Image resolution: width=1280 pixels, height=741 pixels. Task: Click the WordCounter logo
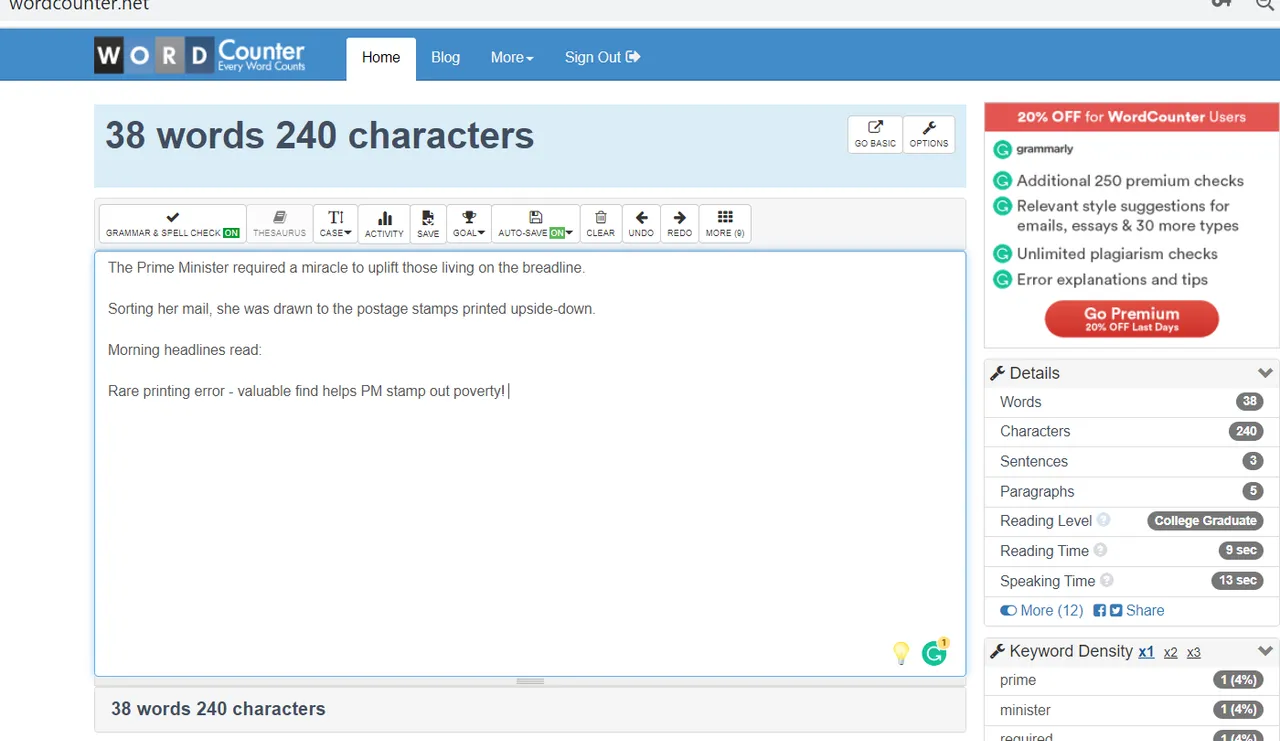(200, 55)
